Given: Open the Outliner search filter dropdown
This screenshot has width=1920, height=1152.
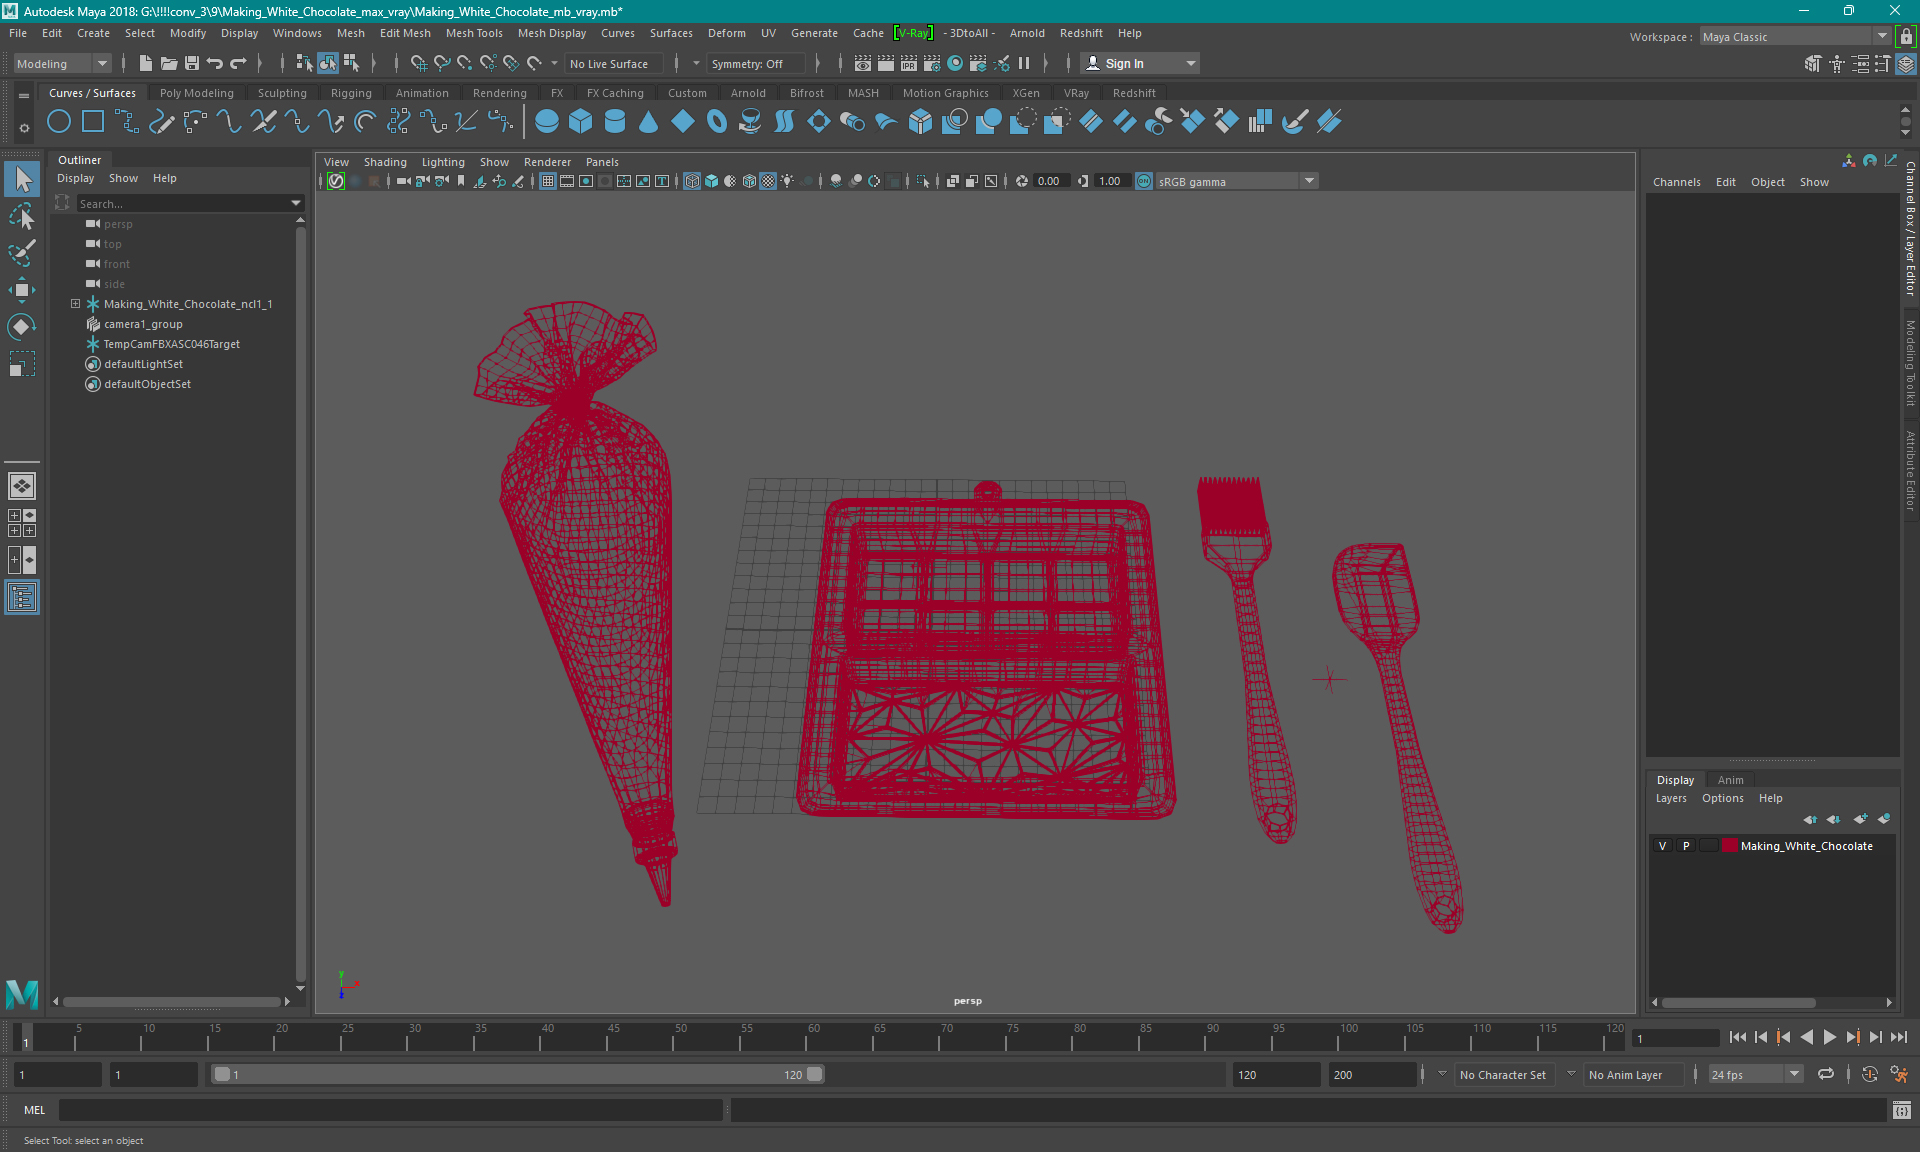Looking at the screenshot, I should click(x=296, y=203).
